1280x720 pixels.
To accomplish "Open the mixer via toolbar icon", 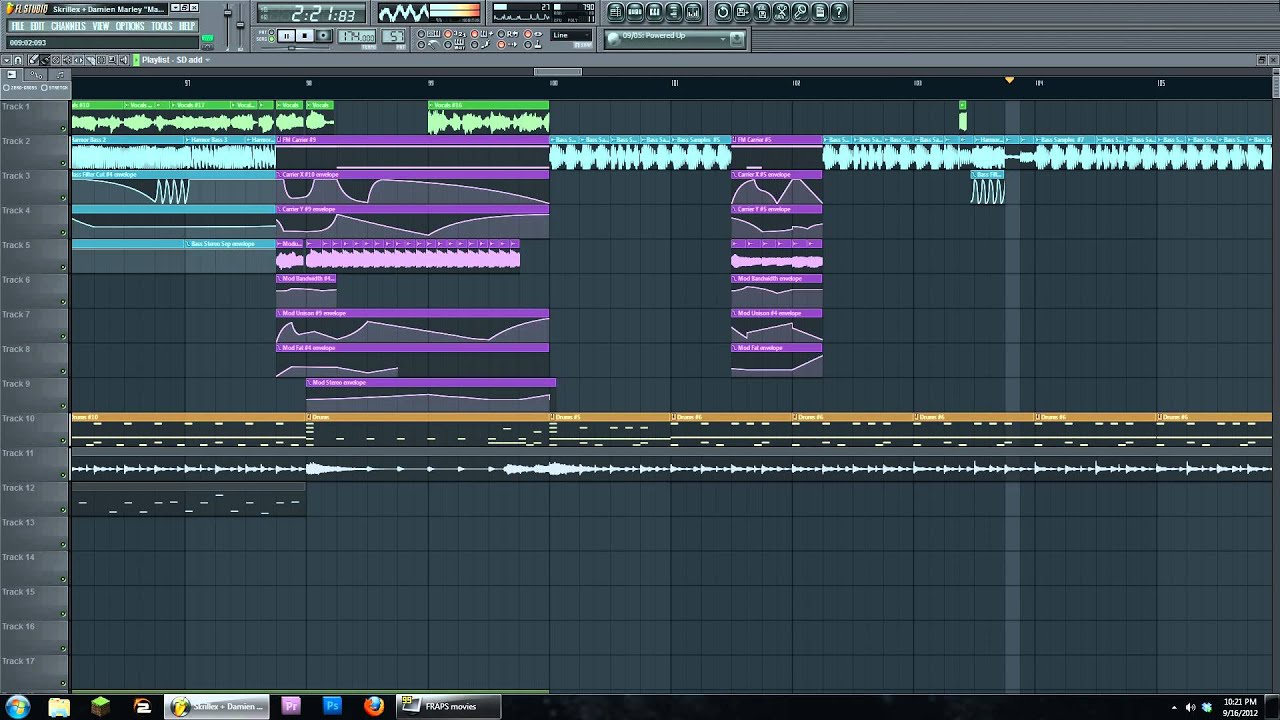I will pos(692,12).
